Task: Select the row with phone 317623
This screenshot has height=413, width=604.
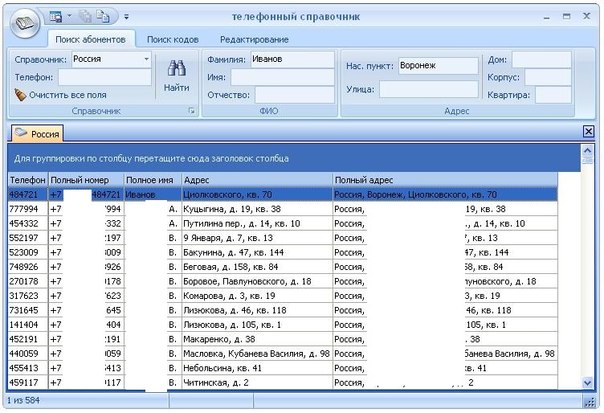Action: coord(282,296)
